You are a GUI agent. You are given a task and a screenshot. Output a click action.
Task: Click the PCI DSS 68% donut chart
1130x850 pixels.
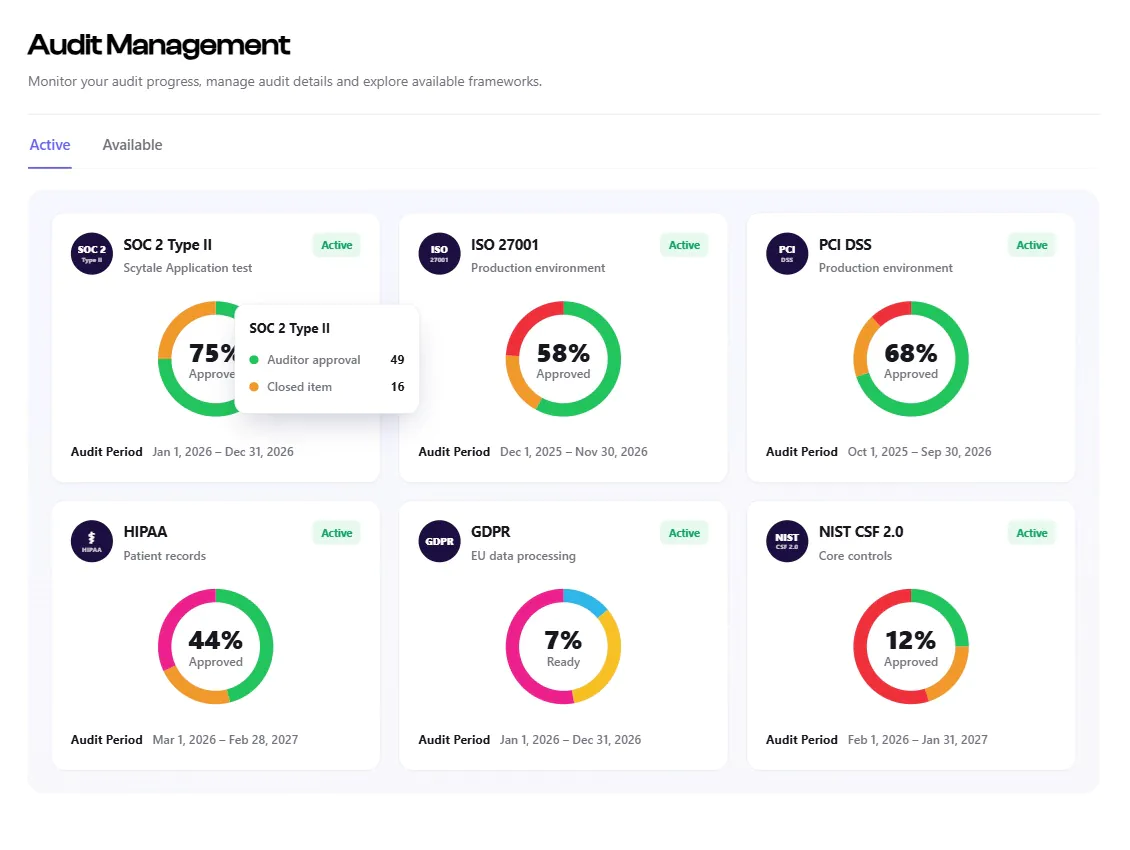[x=911, y=358]
